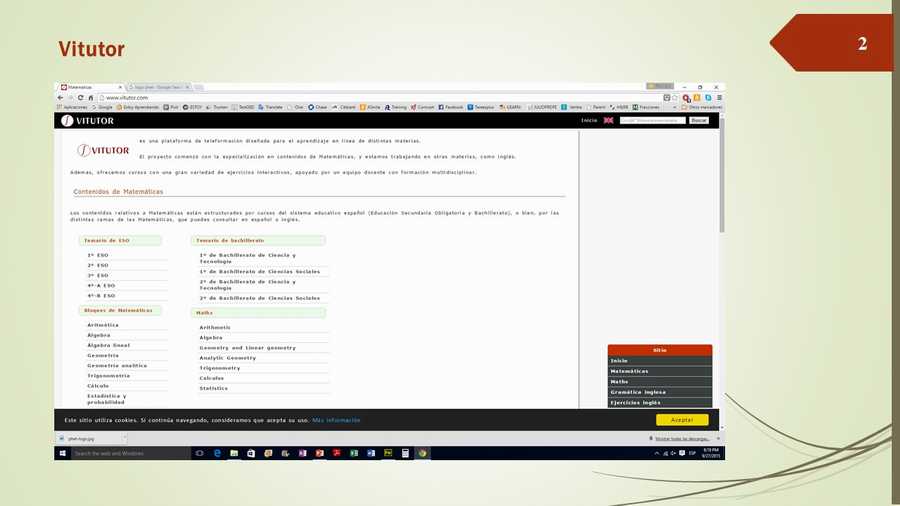This screenshot has width=900, height=506.
Task: Open Ejercicios inglés in the Sitio menu
Action: click(x=660, y=402)
